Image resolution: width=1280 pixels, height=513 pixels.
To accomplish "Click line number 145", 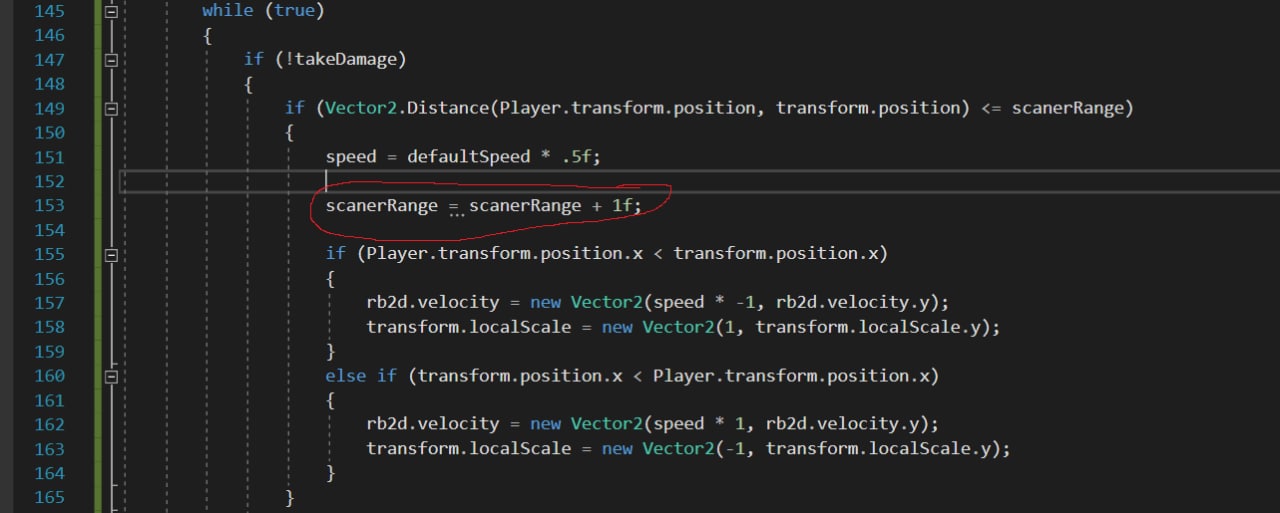I will (x=48, y=11).
